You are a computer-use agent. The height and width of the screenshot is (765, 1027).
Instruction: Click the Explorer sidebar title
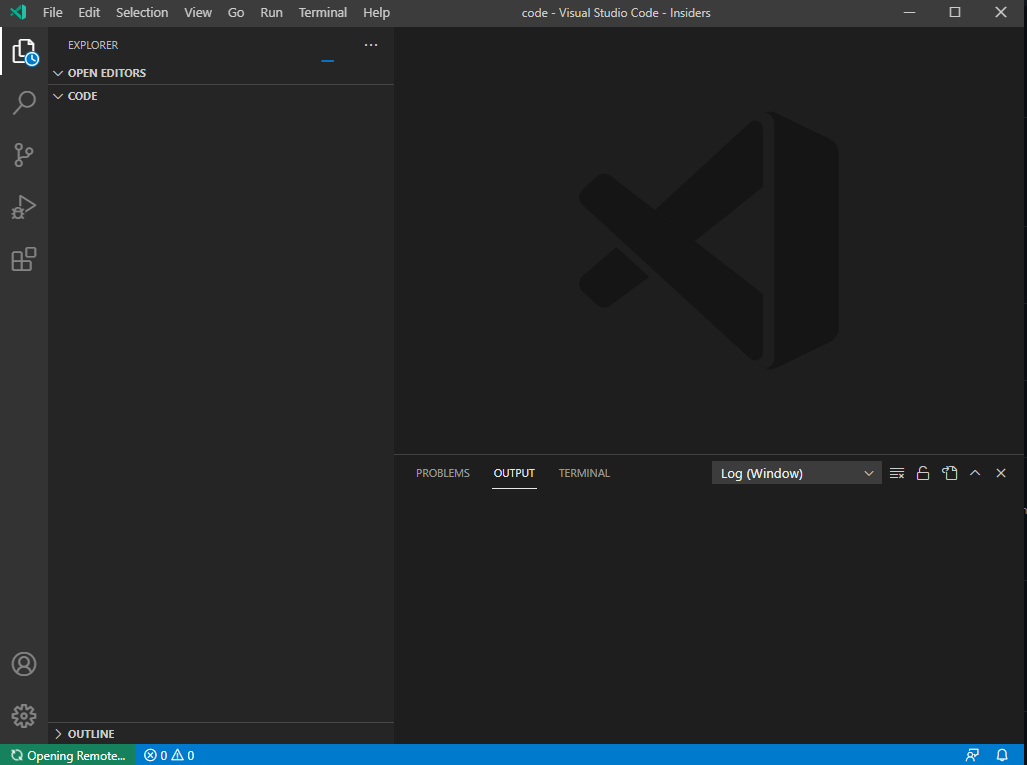[x=93, y=45]
